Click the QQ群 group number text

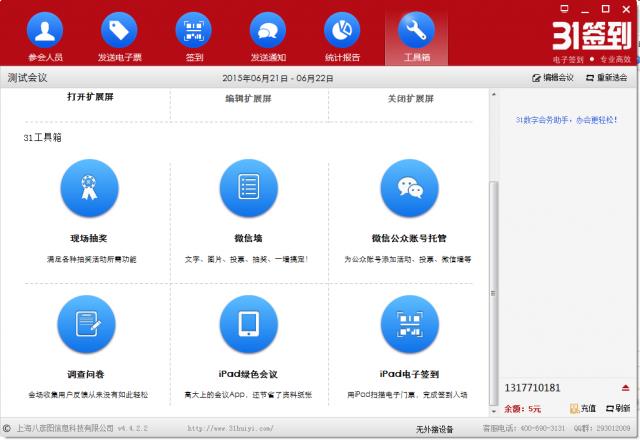point(602,428)
